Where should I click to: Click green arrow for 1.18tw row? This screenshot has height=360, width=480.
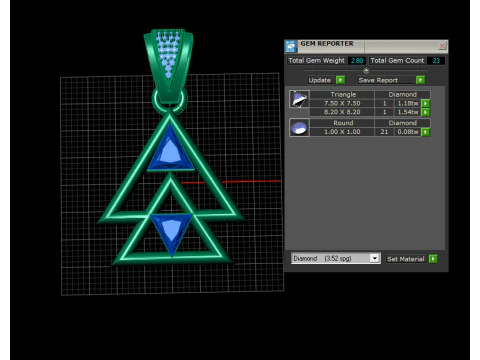click(x=425, y=103)
